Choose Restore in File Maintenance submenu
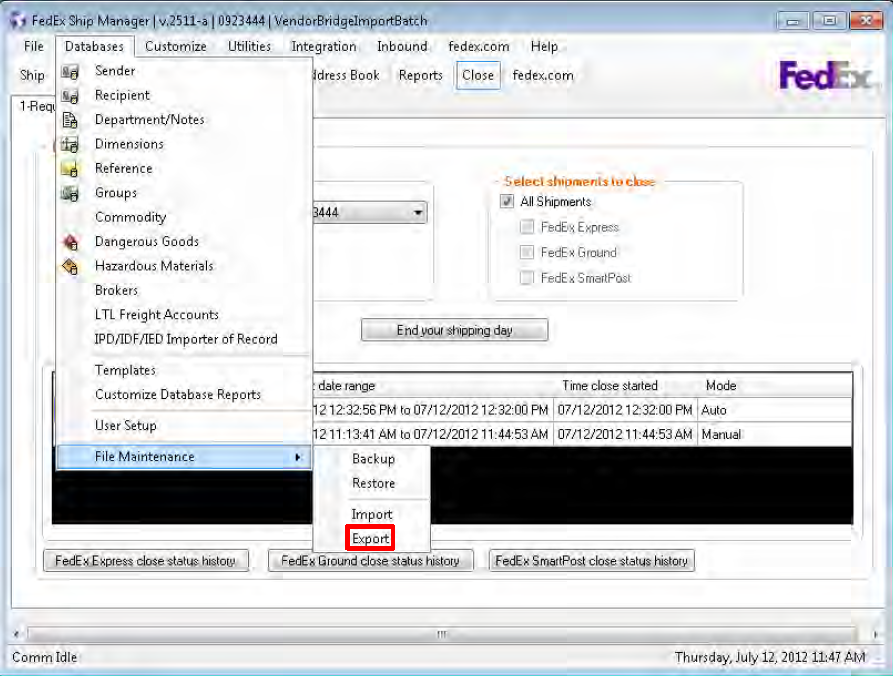This screenshot has height=676, width=893. tap(372, 484)
